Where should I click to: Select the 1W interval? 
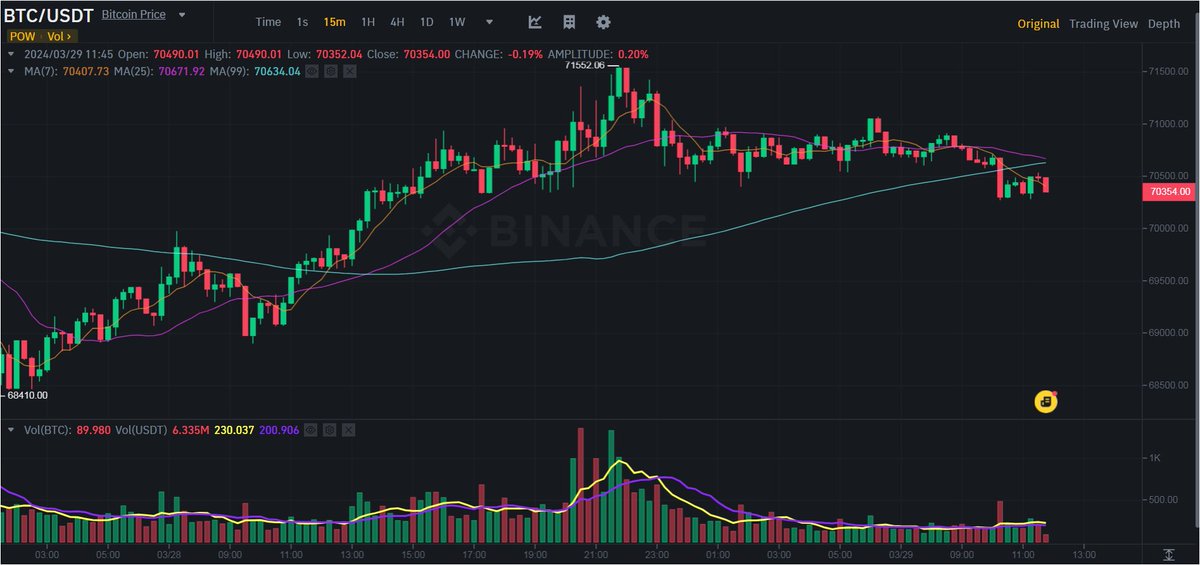(457, 22)
